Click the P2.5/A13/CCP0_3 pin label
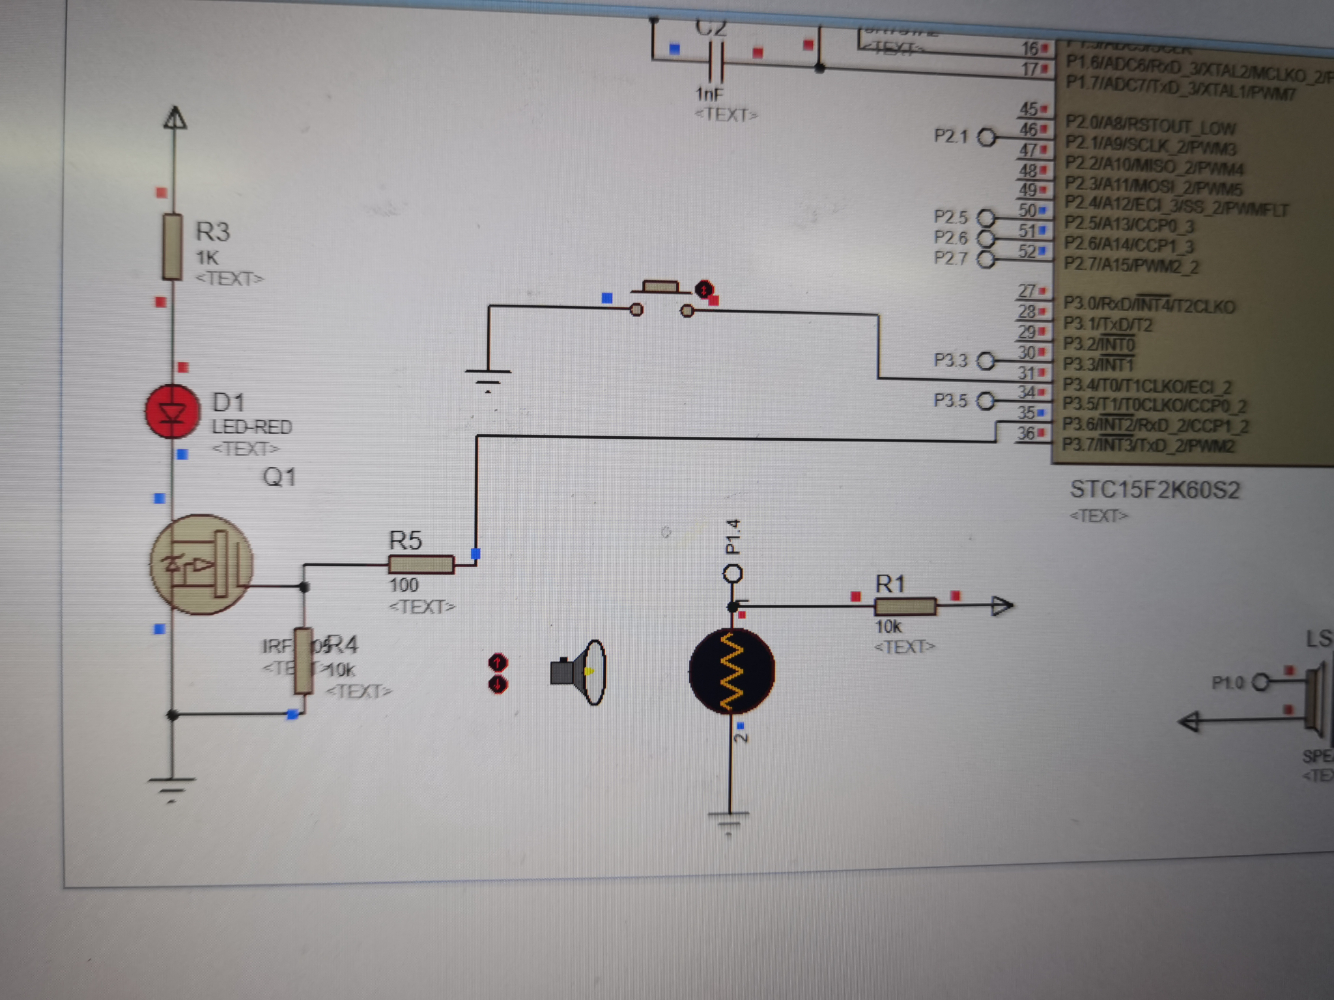 pos(1130,225)
